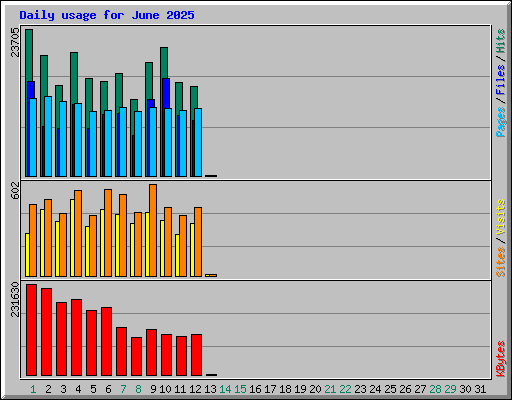Click the 602 visits axis value

(x=15, y=191)
